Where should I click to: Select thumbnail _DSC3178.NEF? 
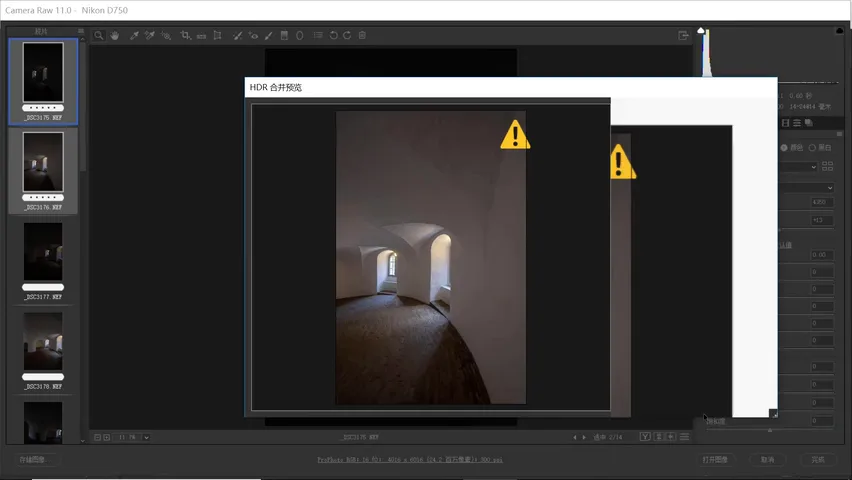tap(43, 351)
